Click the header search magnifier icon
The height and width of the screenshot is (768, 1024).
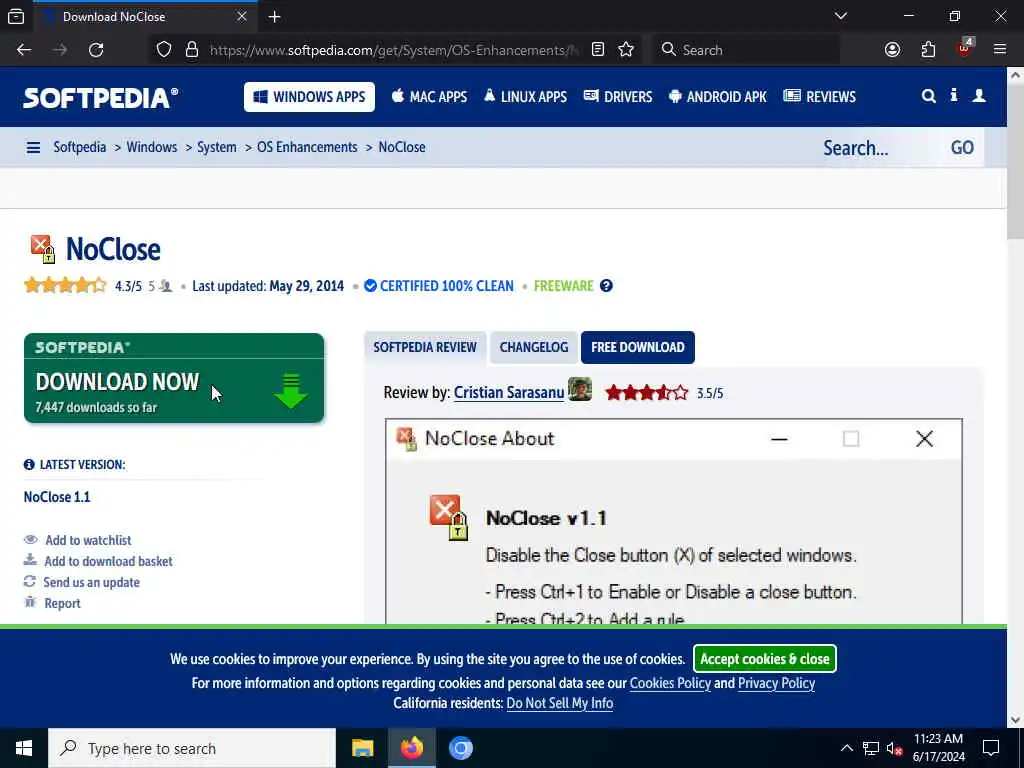tap(928, 97)
